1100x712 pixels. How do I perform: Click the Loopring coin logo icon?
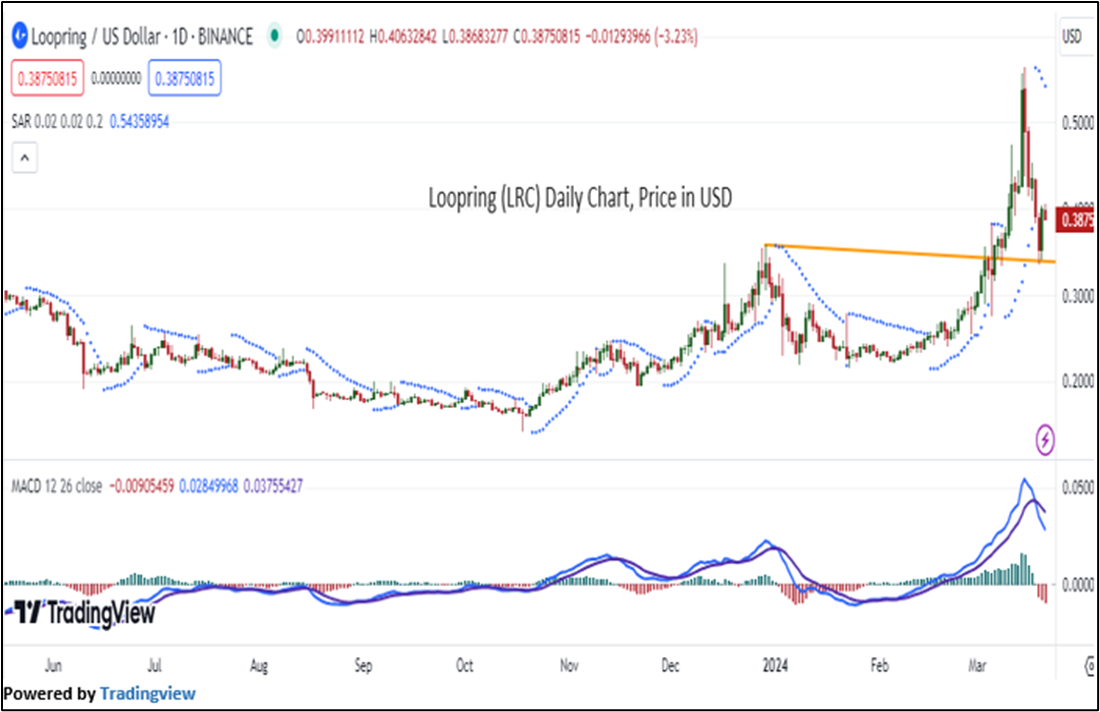[20, 36]
